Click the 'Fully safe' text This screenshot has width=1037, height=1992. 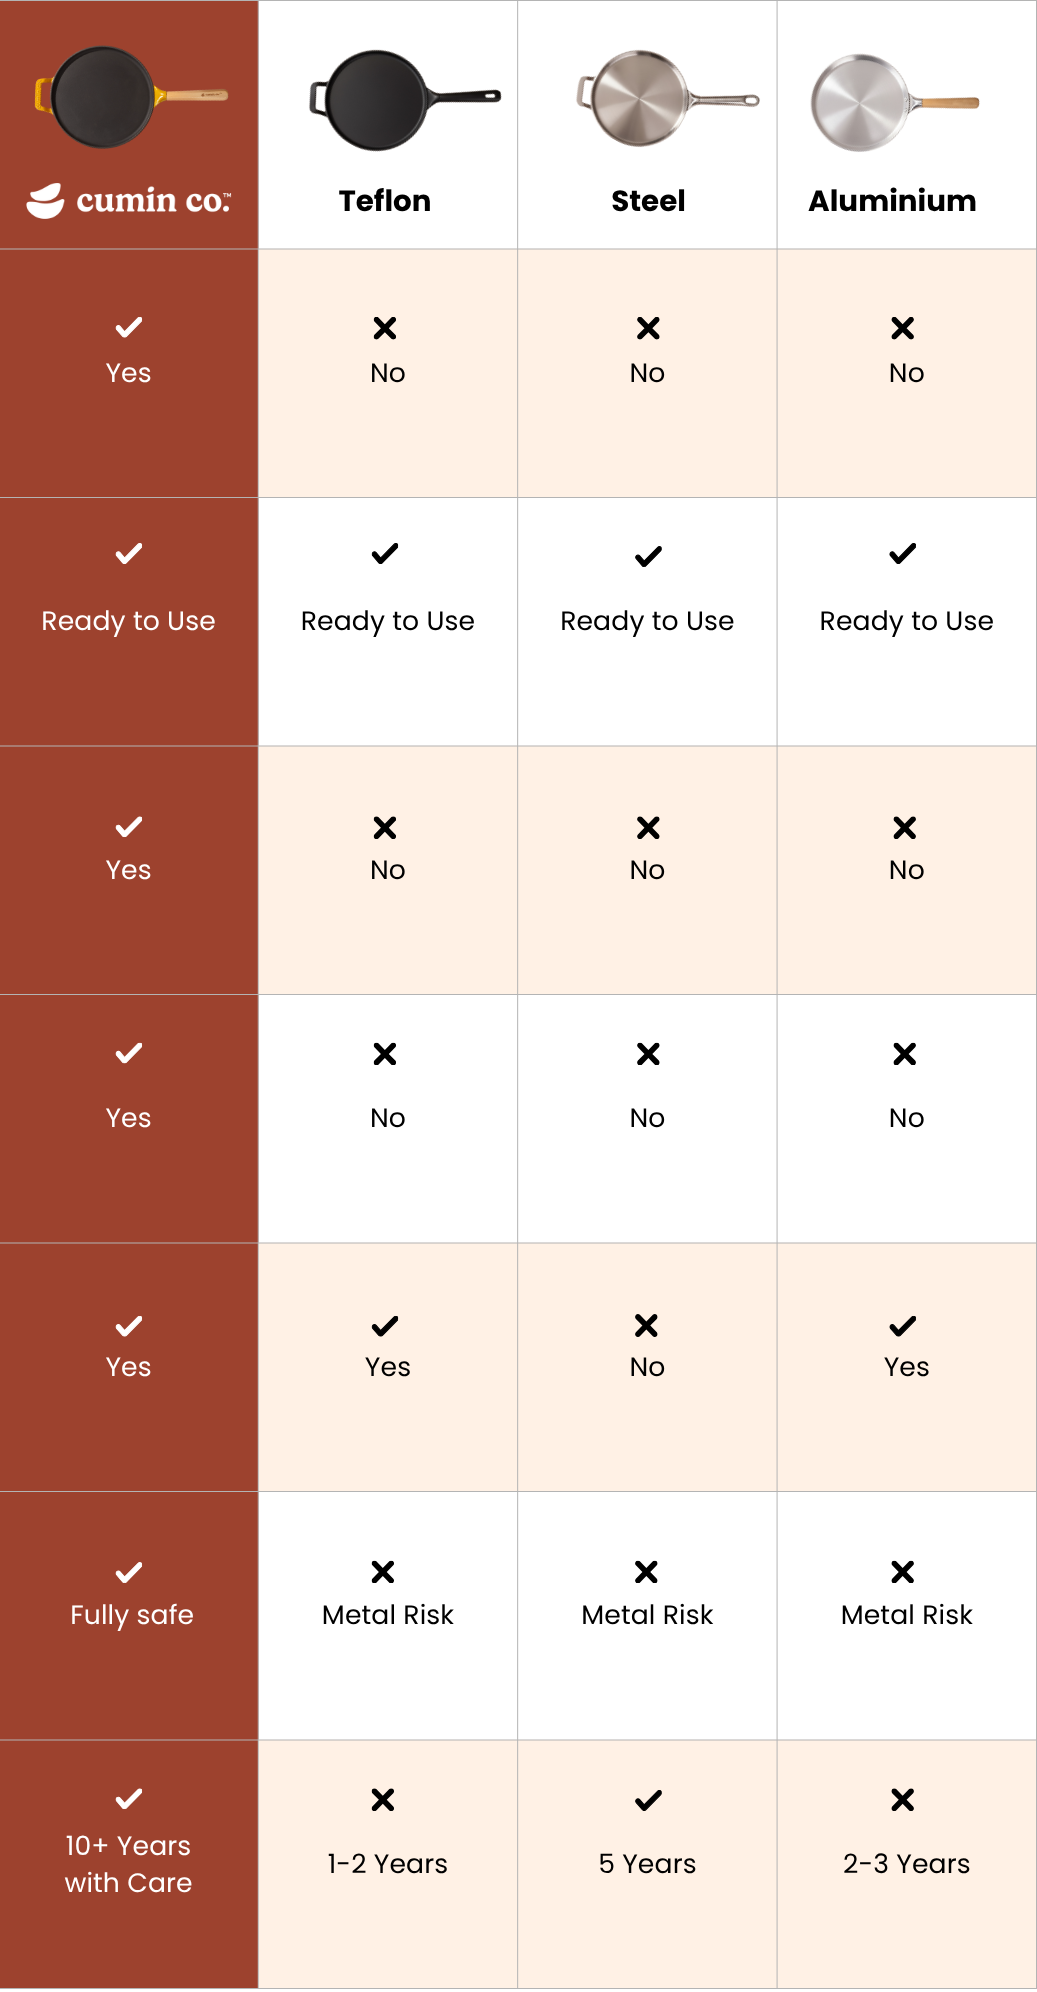(x=132, y=1615)
